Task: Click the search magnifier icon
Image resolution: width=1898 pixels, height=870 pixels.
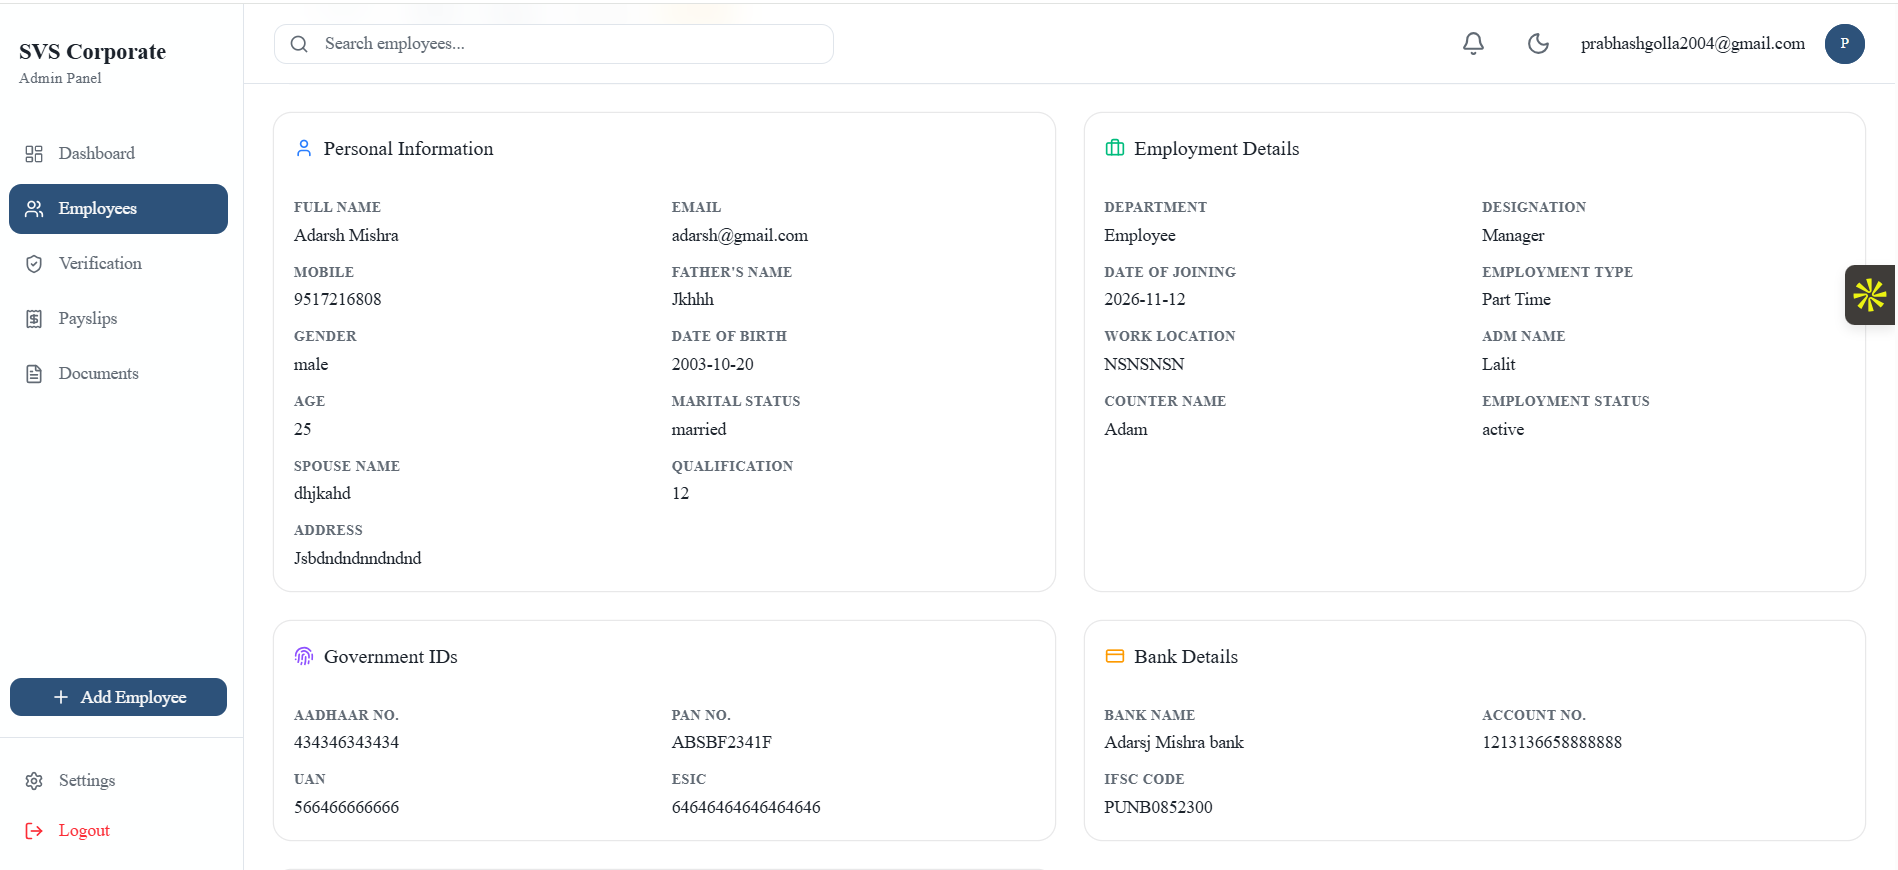Action: (299, 44)
